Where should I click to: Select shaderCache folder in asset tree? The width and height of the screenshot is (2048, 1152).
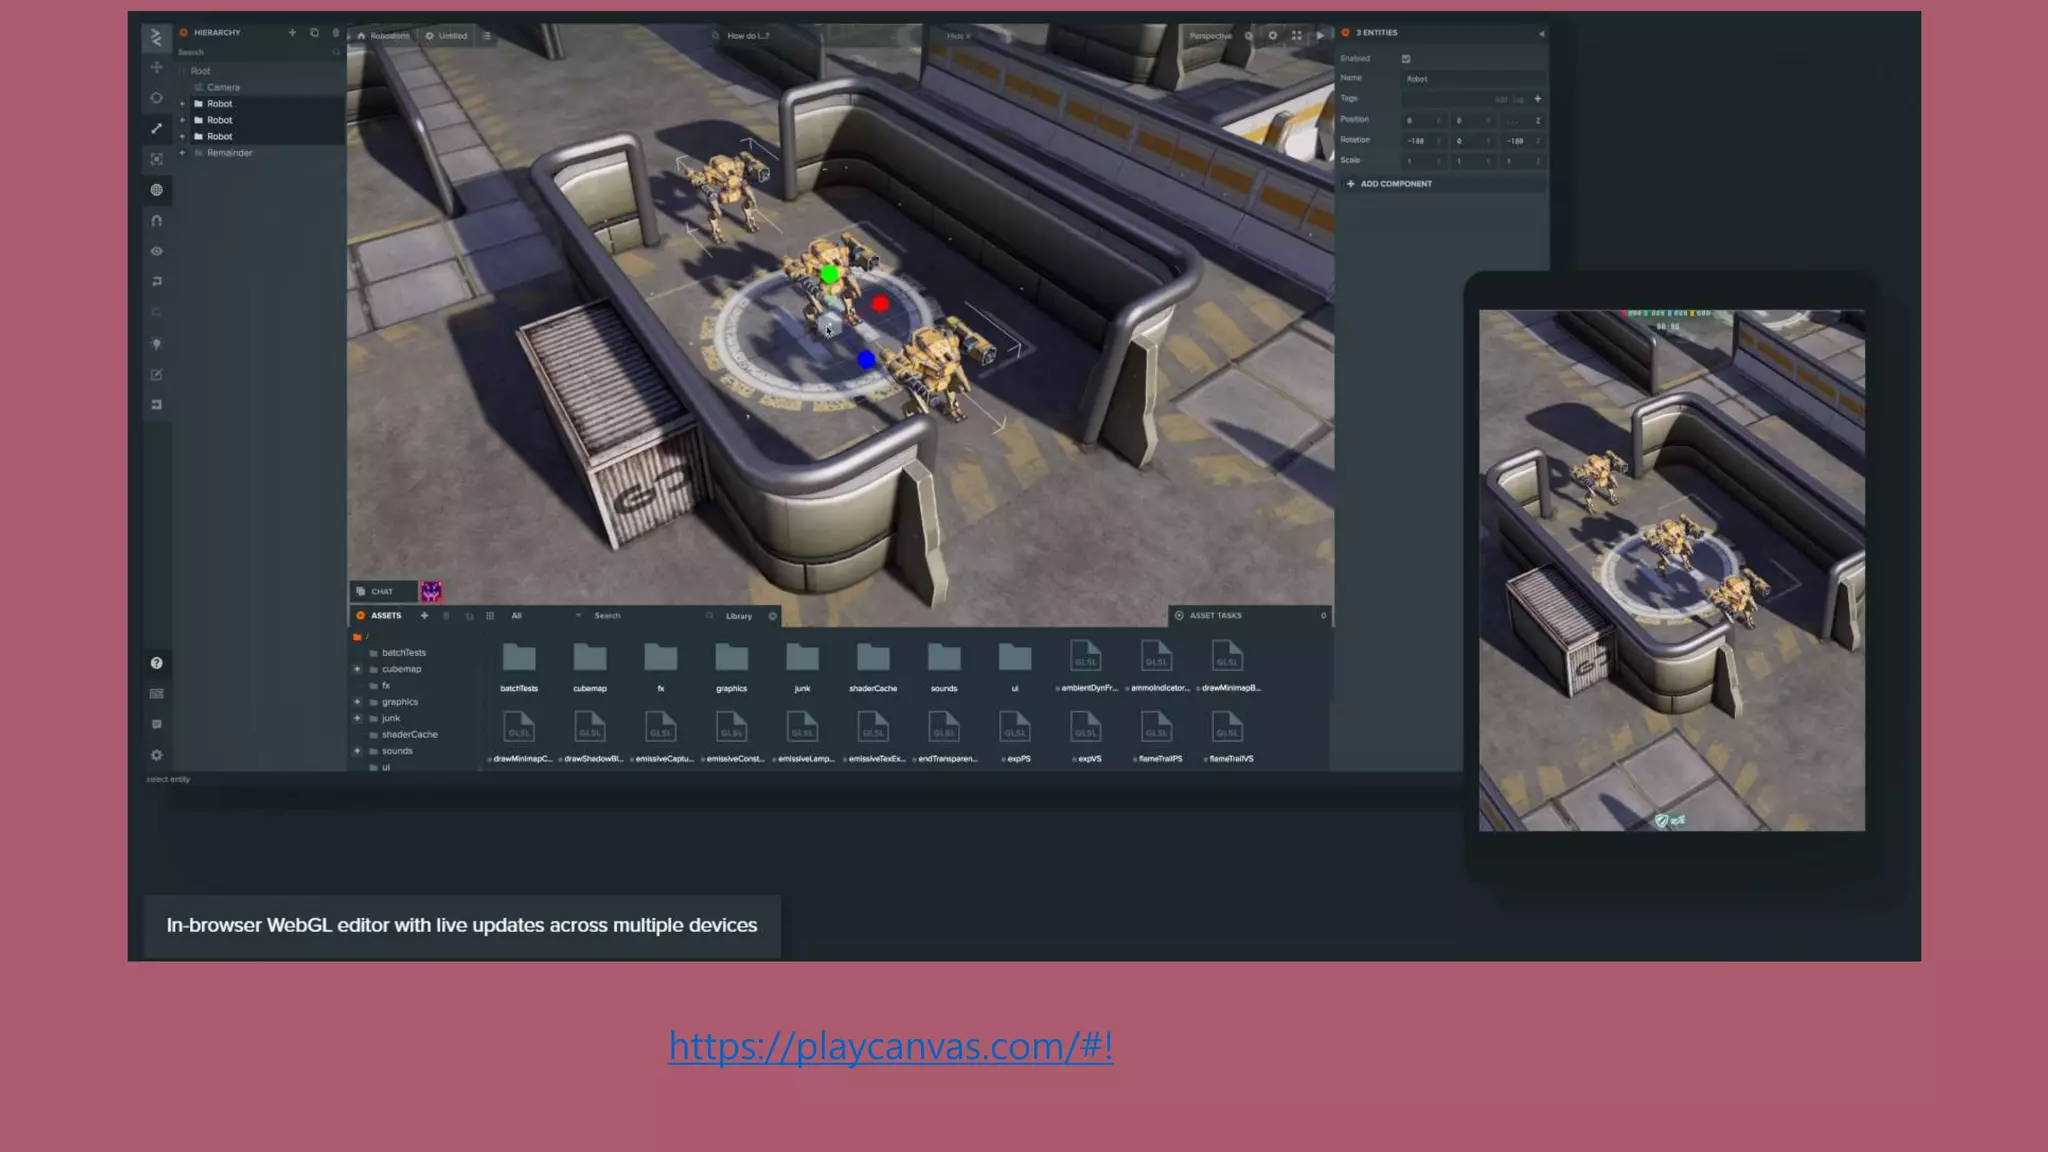click(409, 735)
